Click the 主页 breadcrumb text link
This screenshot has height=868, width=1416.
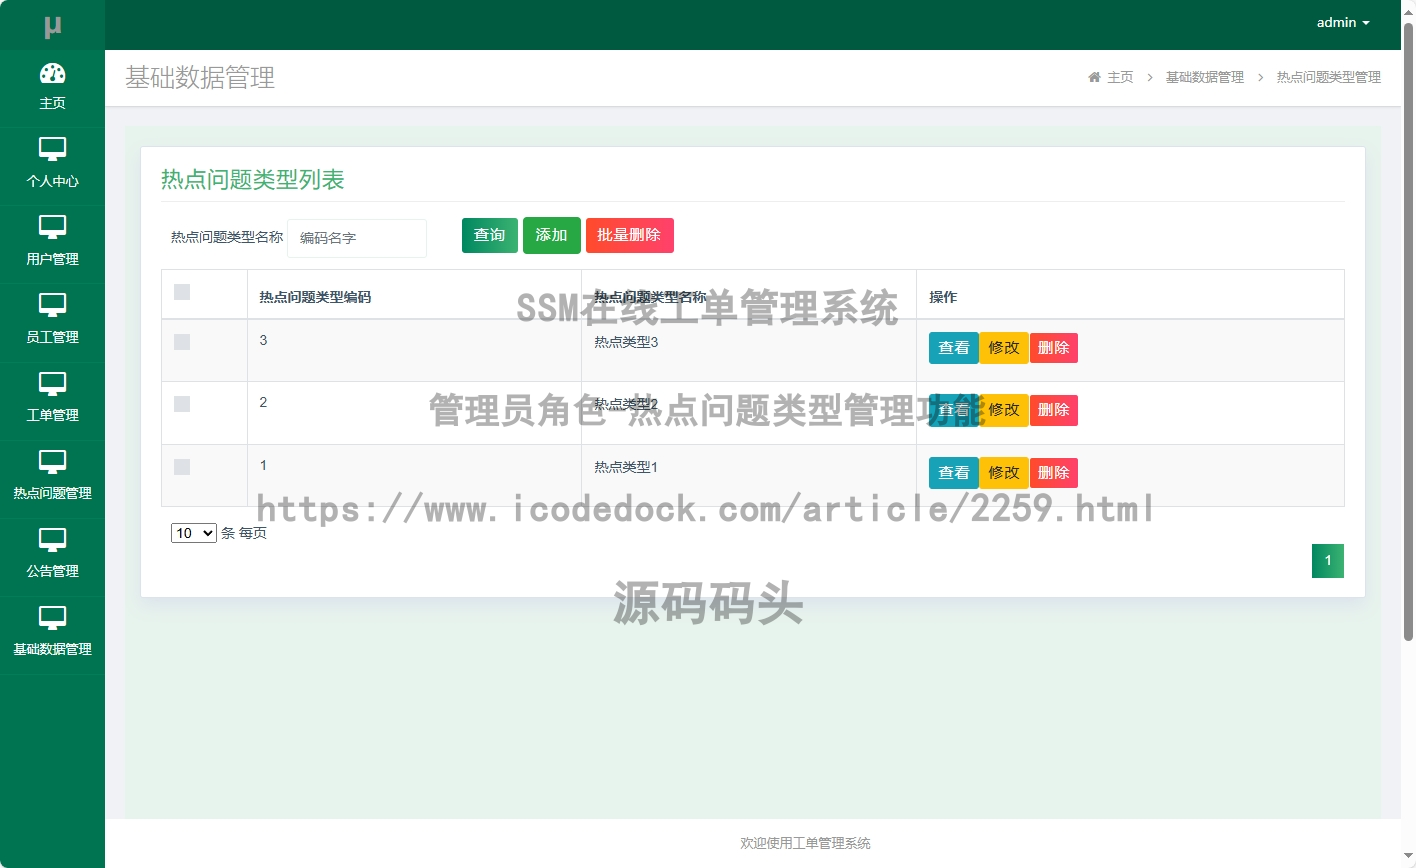(1120, 77)
